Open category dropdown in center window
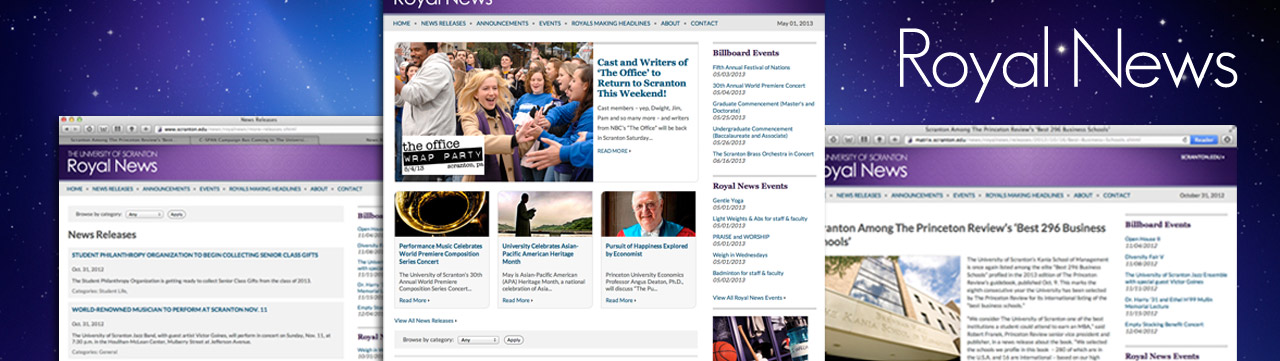The height and width of the screenshot is (361, 1280). (x=478, y=340)
